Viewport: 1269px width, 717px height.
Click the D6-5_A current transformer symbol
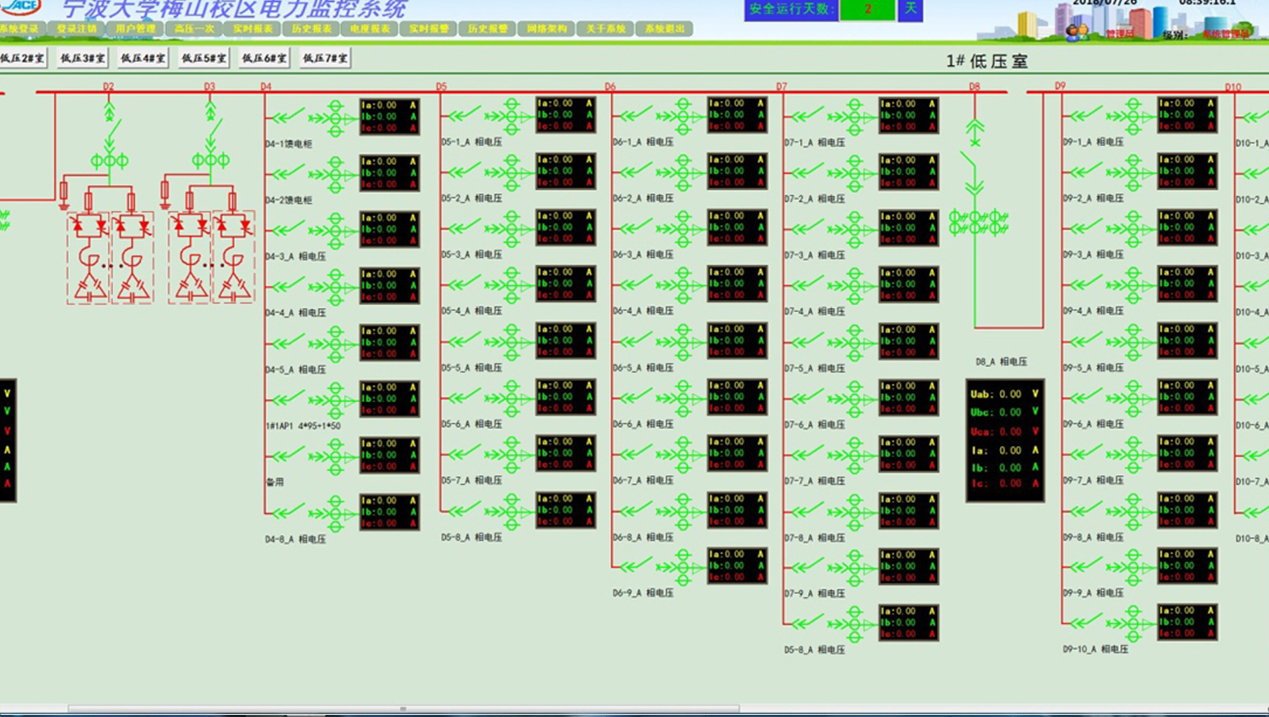(683, 342)
